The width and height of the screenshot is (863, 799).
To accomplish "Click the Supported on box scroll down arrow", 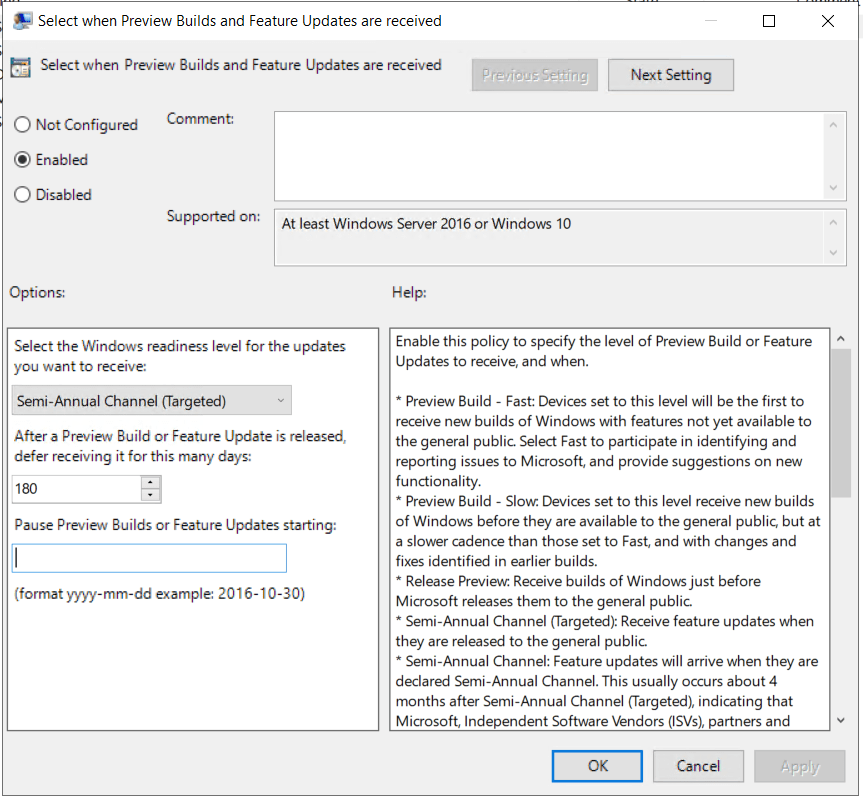I will point(834,253).
